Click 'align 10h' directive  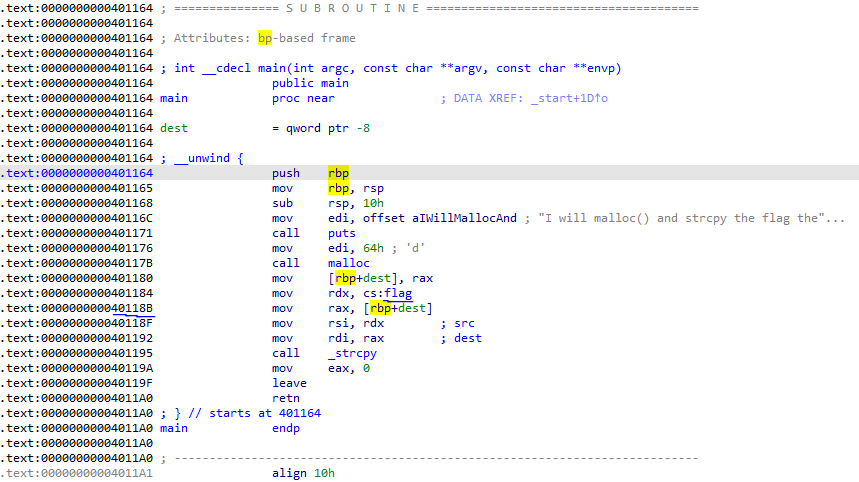(x=303, y=473)
